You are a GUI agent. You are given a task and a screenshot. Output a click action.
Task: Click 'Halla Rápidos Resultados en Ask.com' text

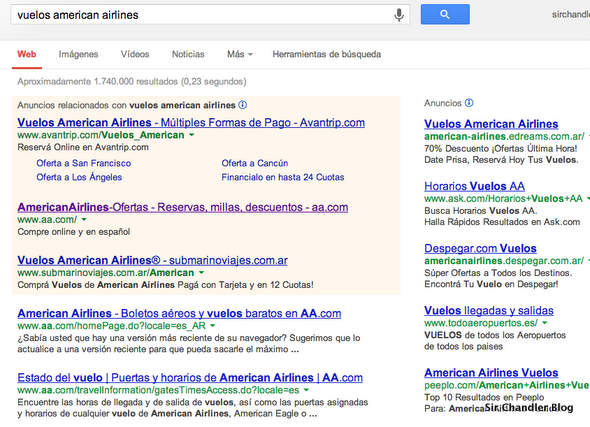pos(502,222)
